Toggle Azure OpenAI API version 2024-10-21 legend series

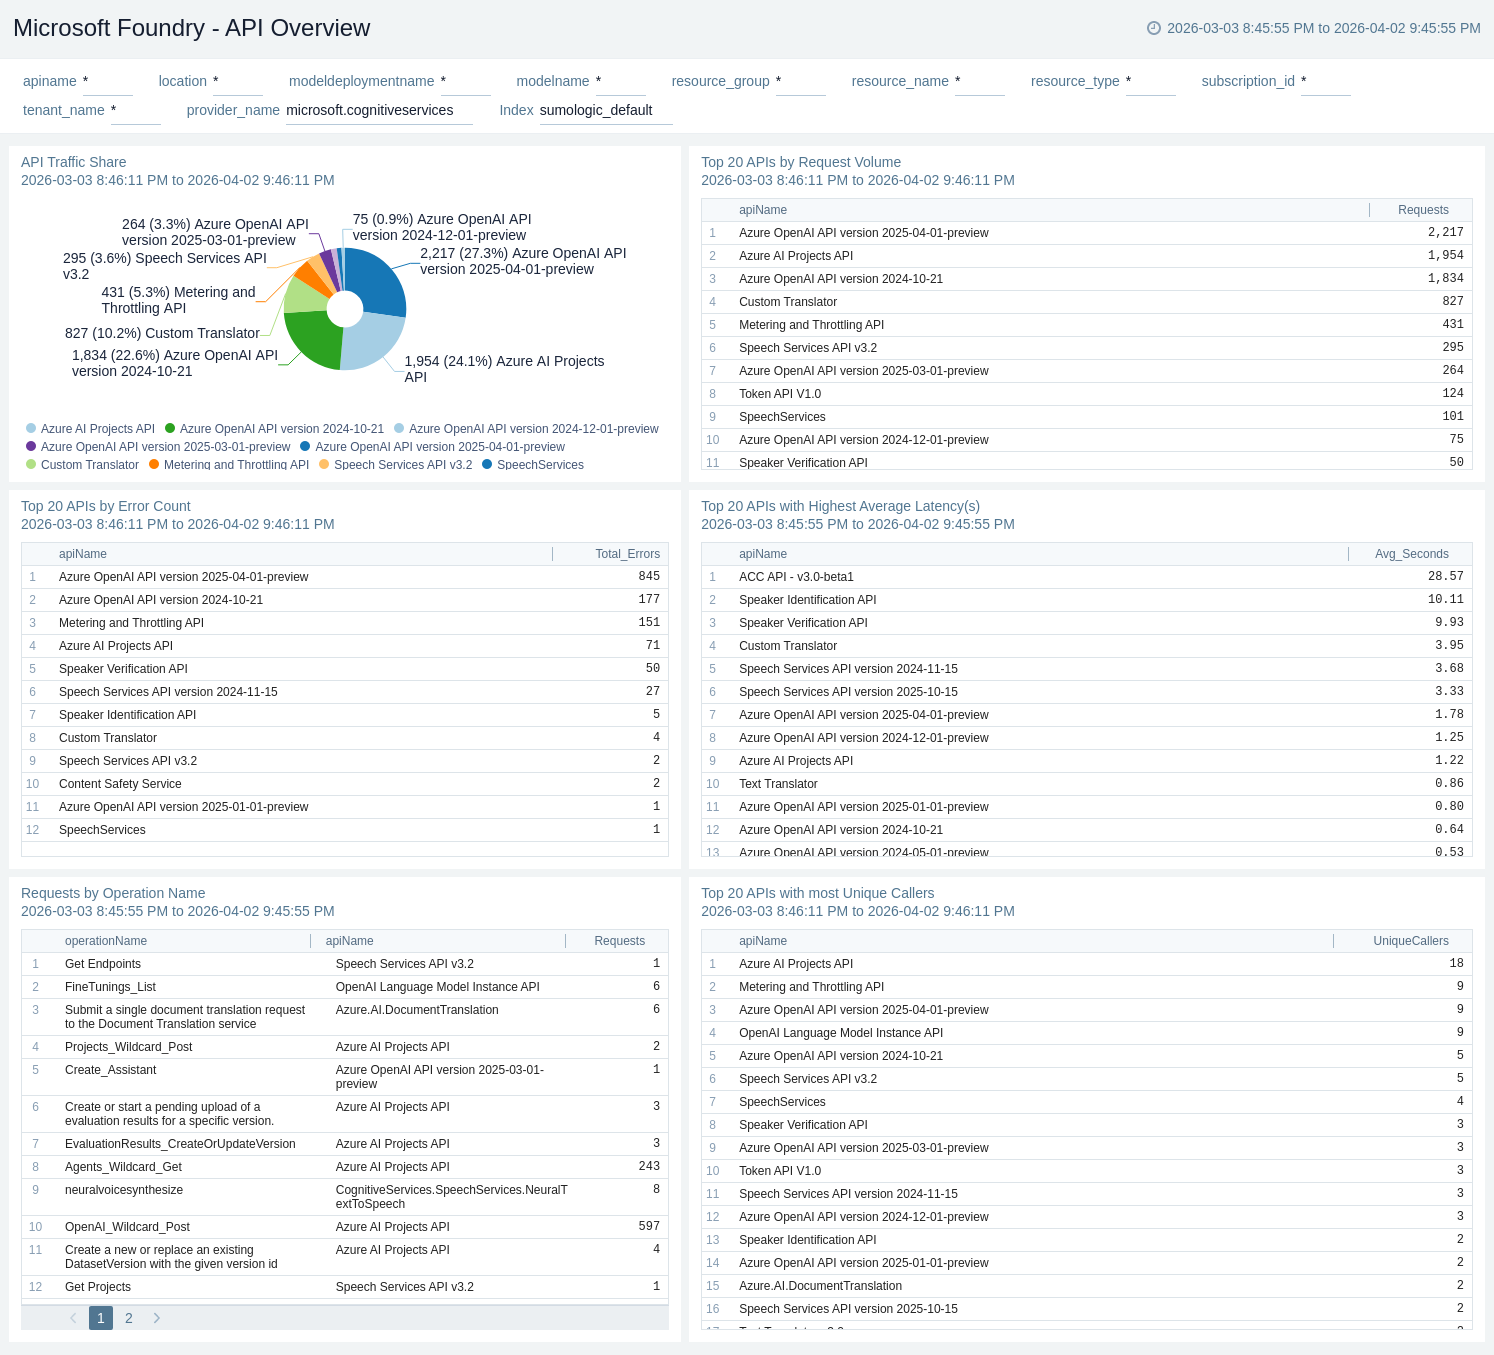[x=281, y=429]
